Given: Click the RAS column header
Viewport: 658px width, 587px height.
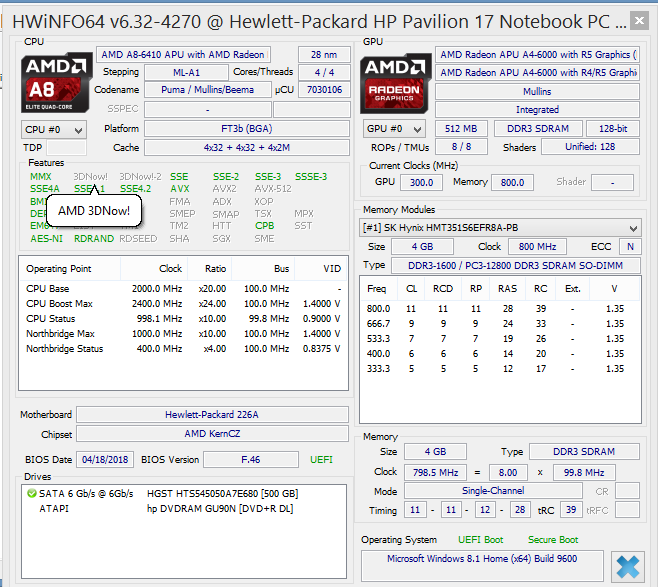Looking at the screenshot, I should coord(507,289).
